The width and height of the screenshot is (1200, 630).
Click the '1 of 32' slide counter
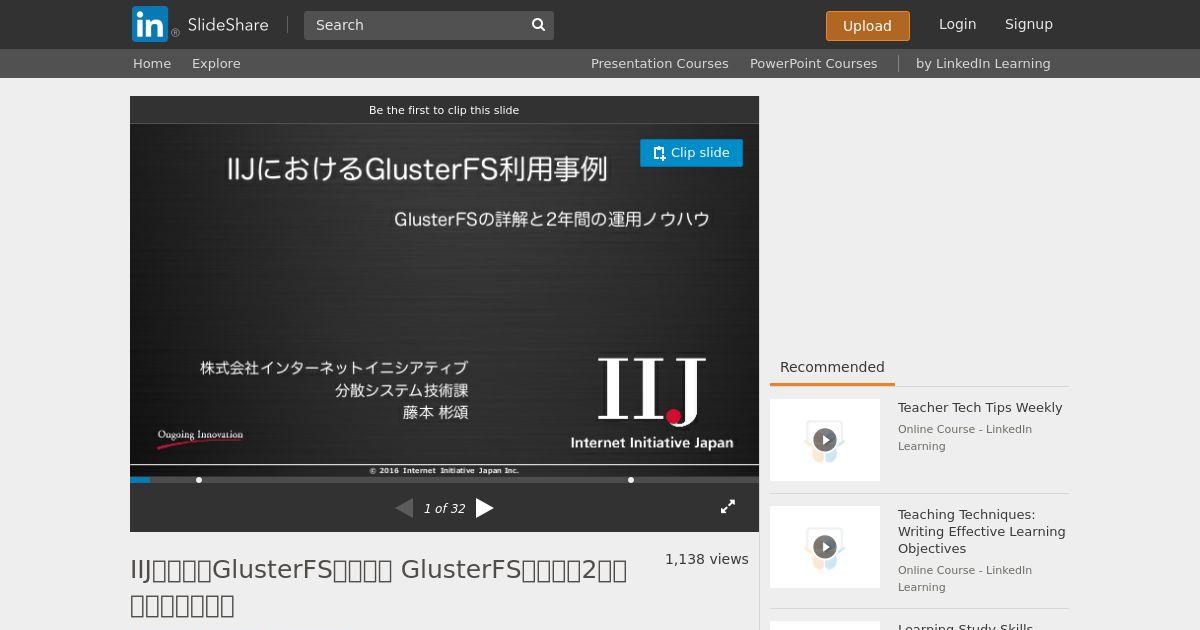tap(444, 508)
